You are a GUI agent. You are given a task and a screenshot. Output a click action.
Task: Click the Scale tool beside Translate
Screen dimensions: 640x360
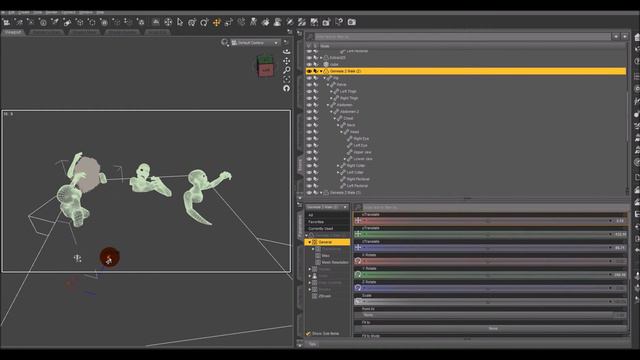click(x=229, y=22)
